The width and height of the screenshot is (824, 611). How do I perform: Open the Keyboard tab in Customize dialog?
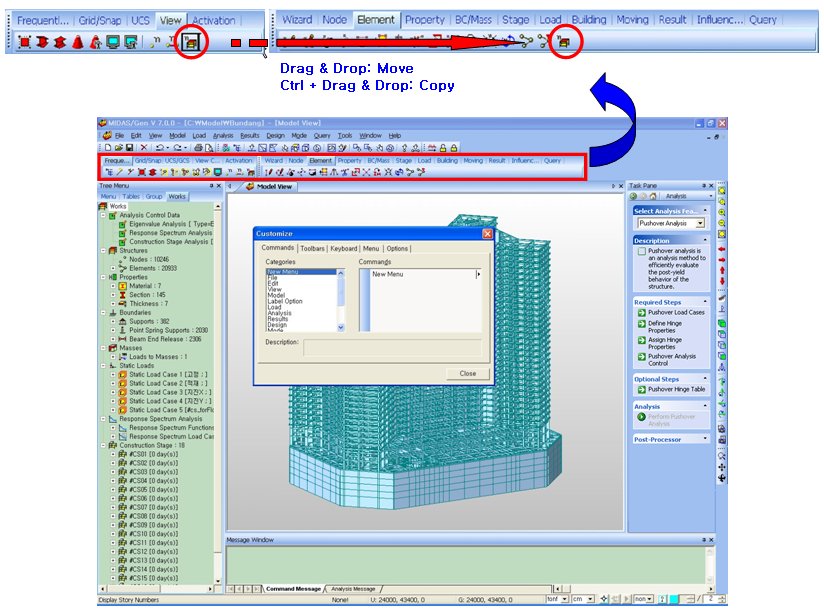[x=343, y=248]
